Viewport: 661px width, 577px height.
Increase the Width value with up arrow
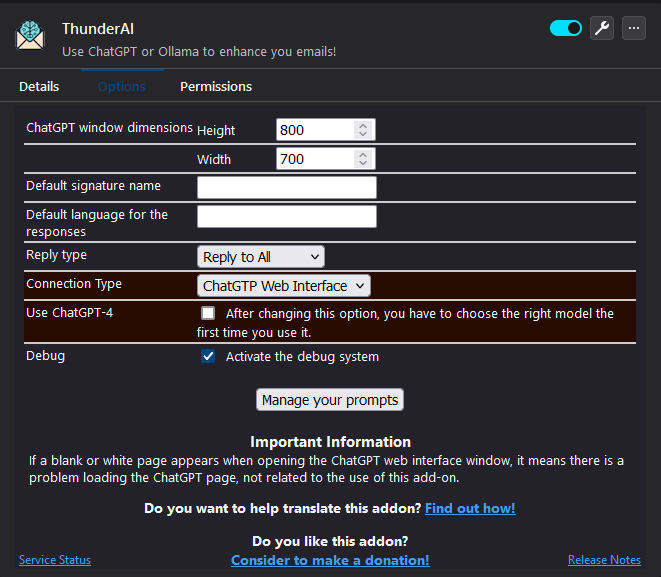pyautogui.click(x=363, y=154)
